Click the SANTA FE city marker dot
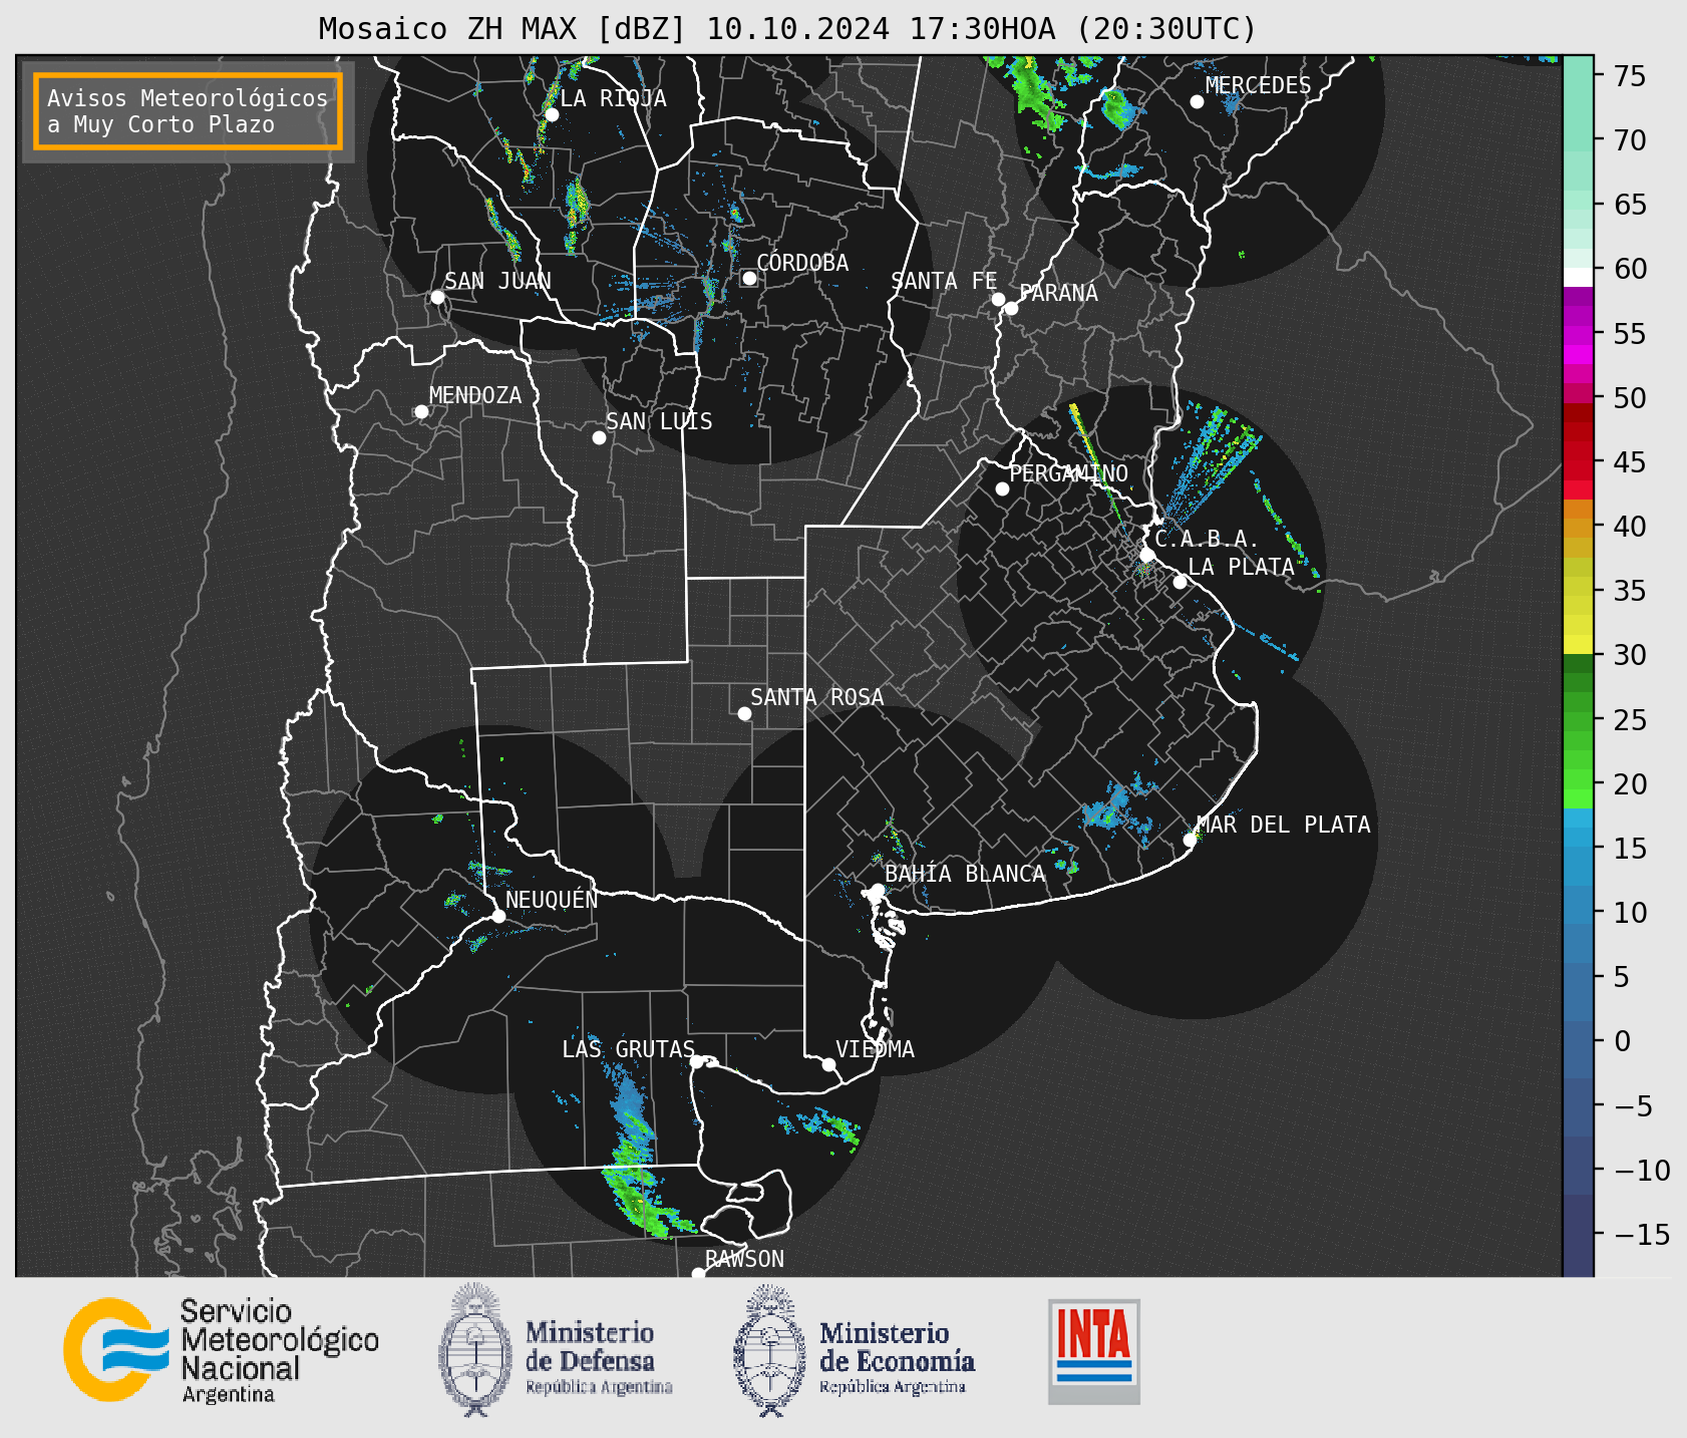 [x=998, y=299]
